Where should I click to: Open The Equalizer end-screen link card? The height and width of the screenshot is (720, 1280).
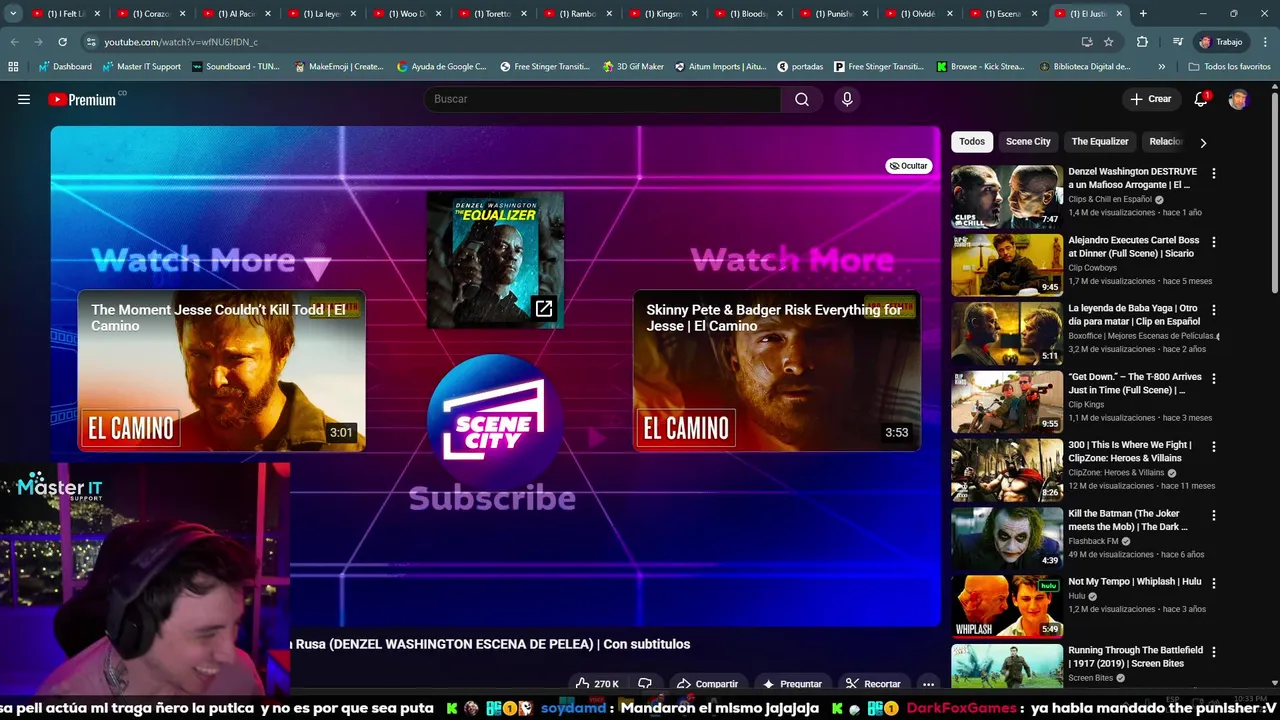(495, 260)
